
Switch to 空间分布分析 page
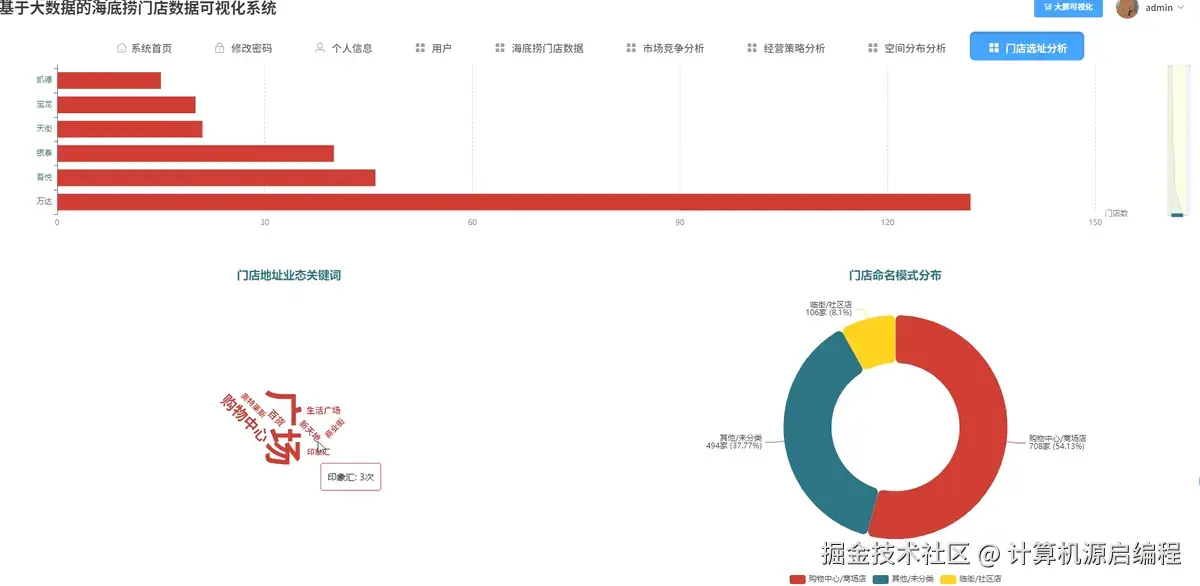coord(907,48)
